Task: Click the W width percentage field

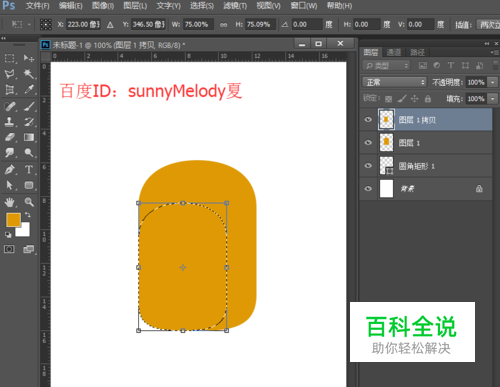Action: point(198,24)
